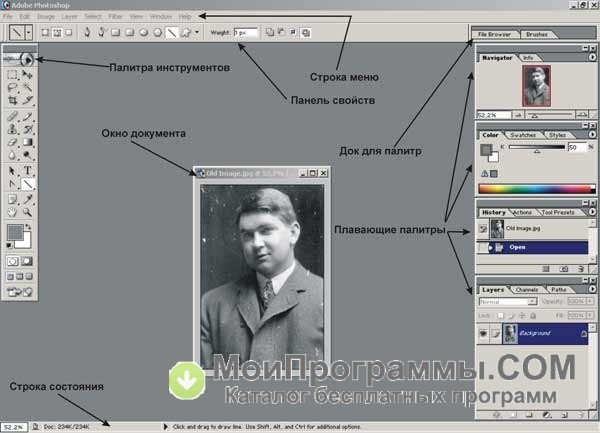Switch to Quick Mask mode
Screen dimensions: 600x433
click(x=27, y=261)
